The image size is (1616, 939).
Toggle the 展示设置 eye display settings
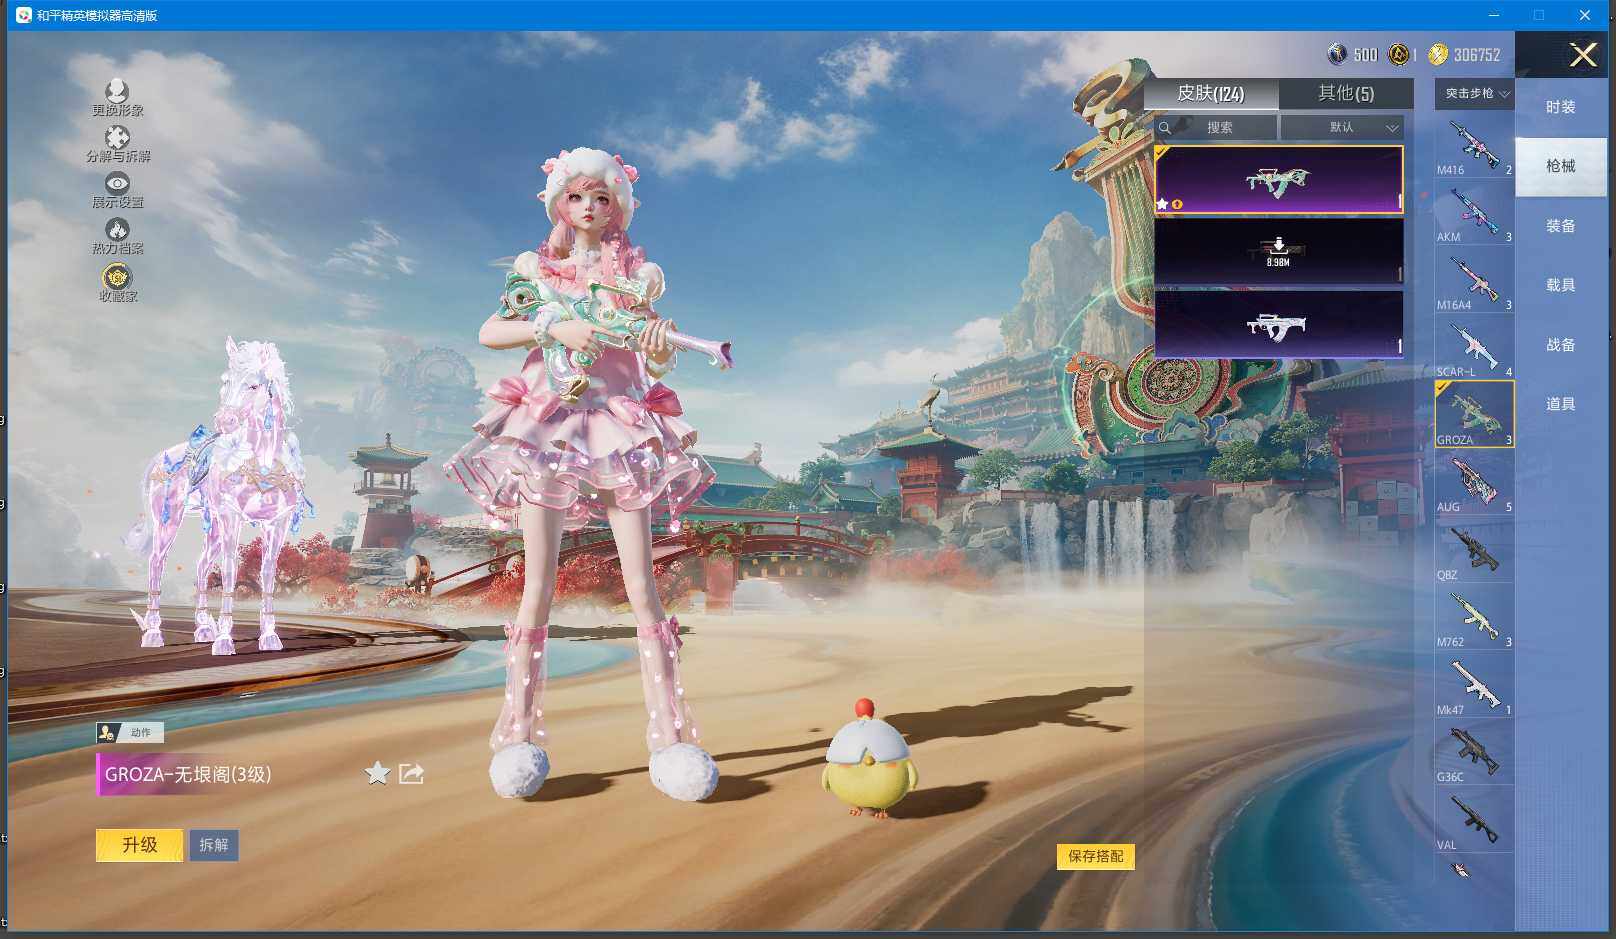pyautogui.click(x=117, y=190)
